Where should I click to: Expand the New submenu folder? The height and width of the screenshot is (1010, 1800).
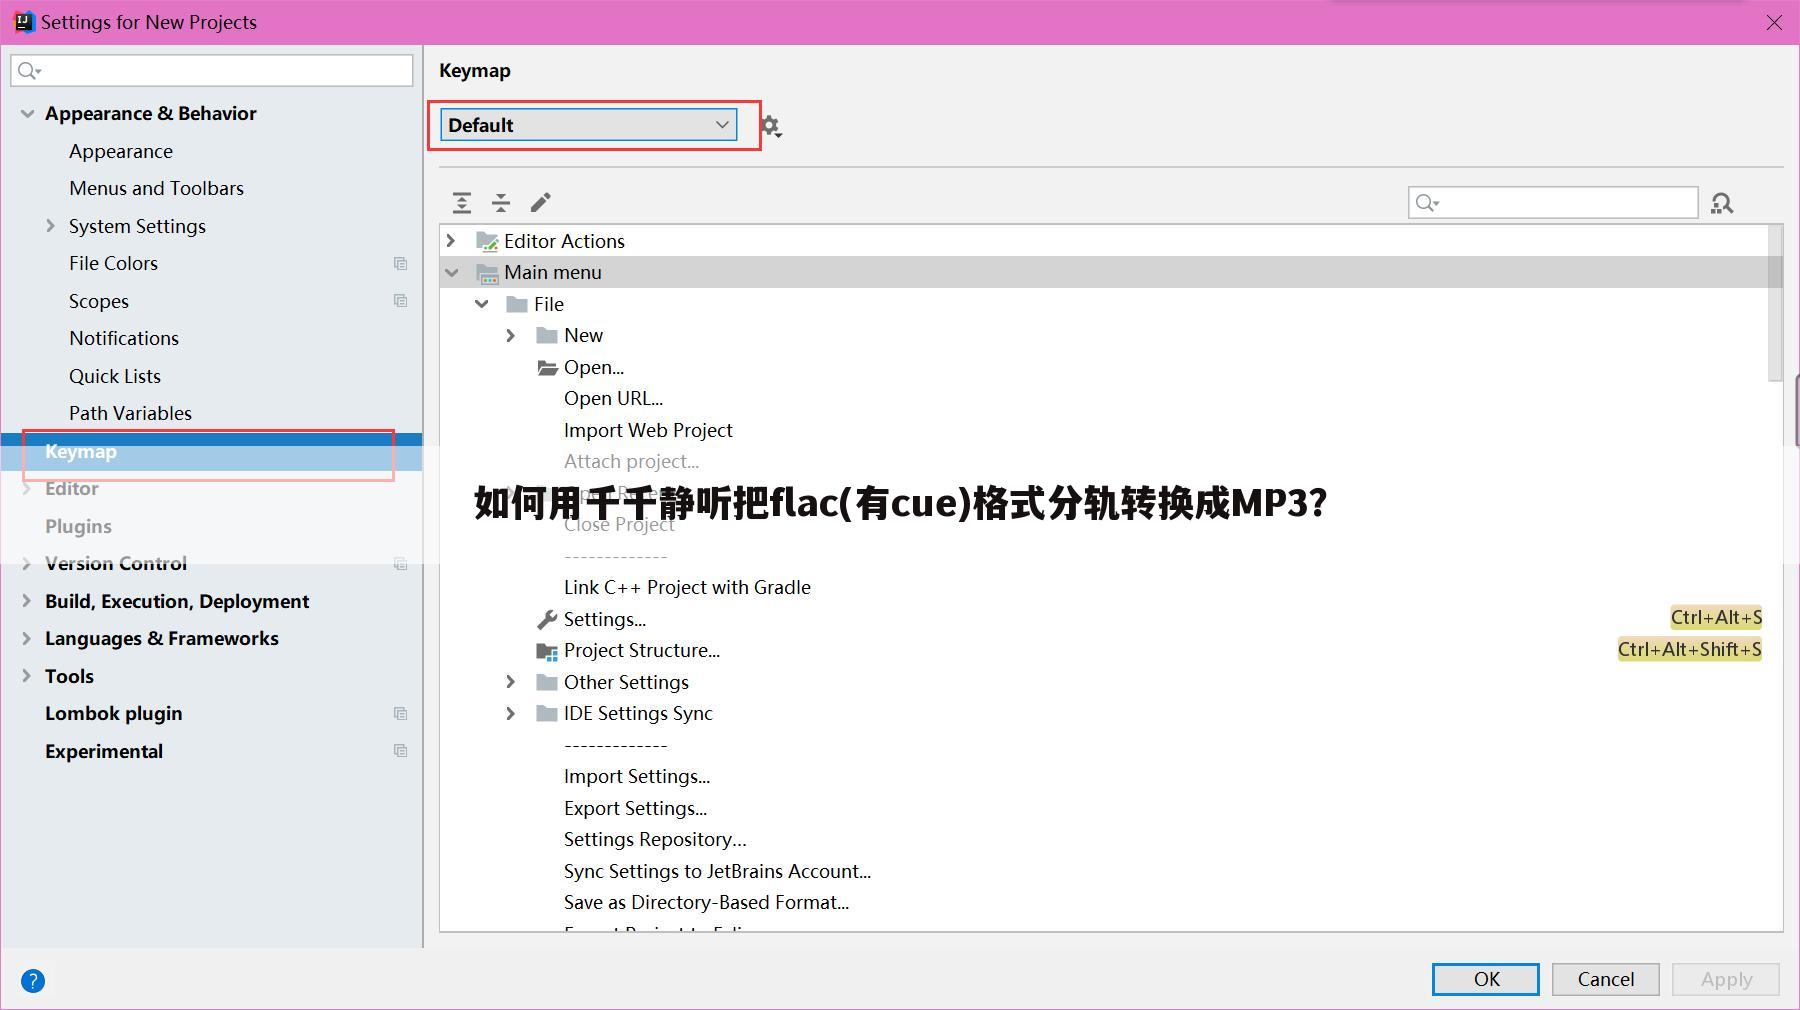[x=511, y=336]
